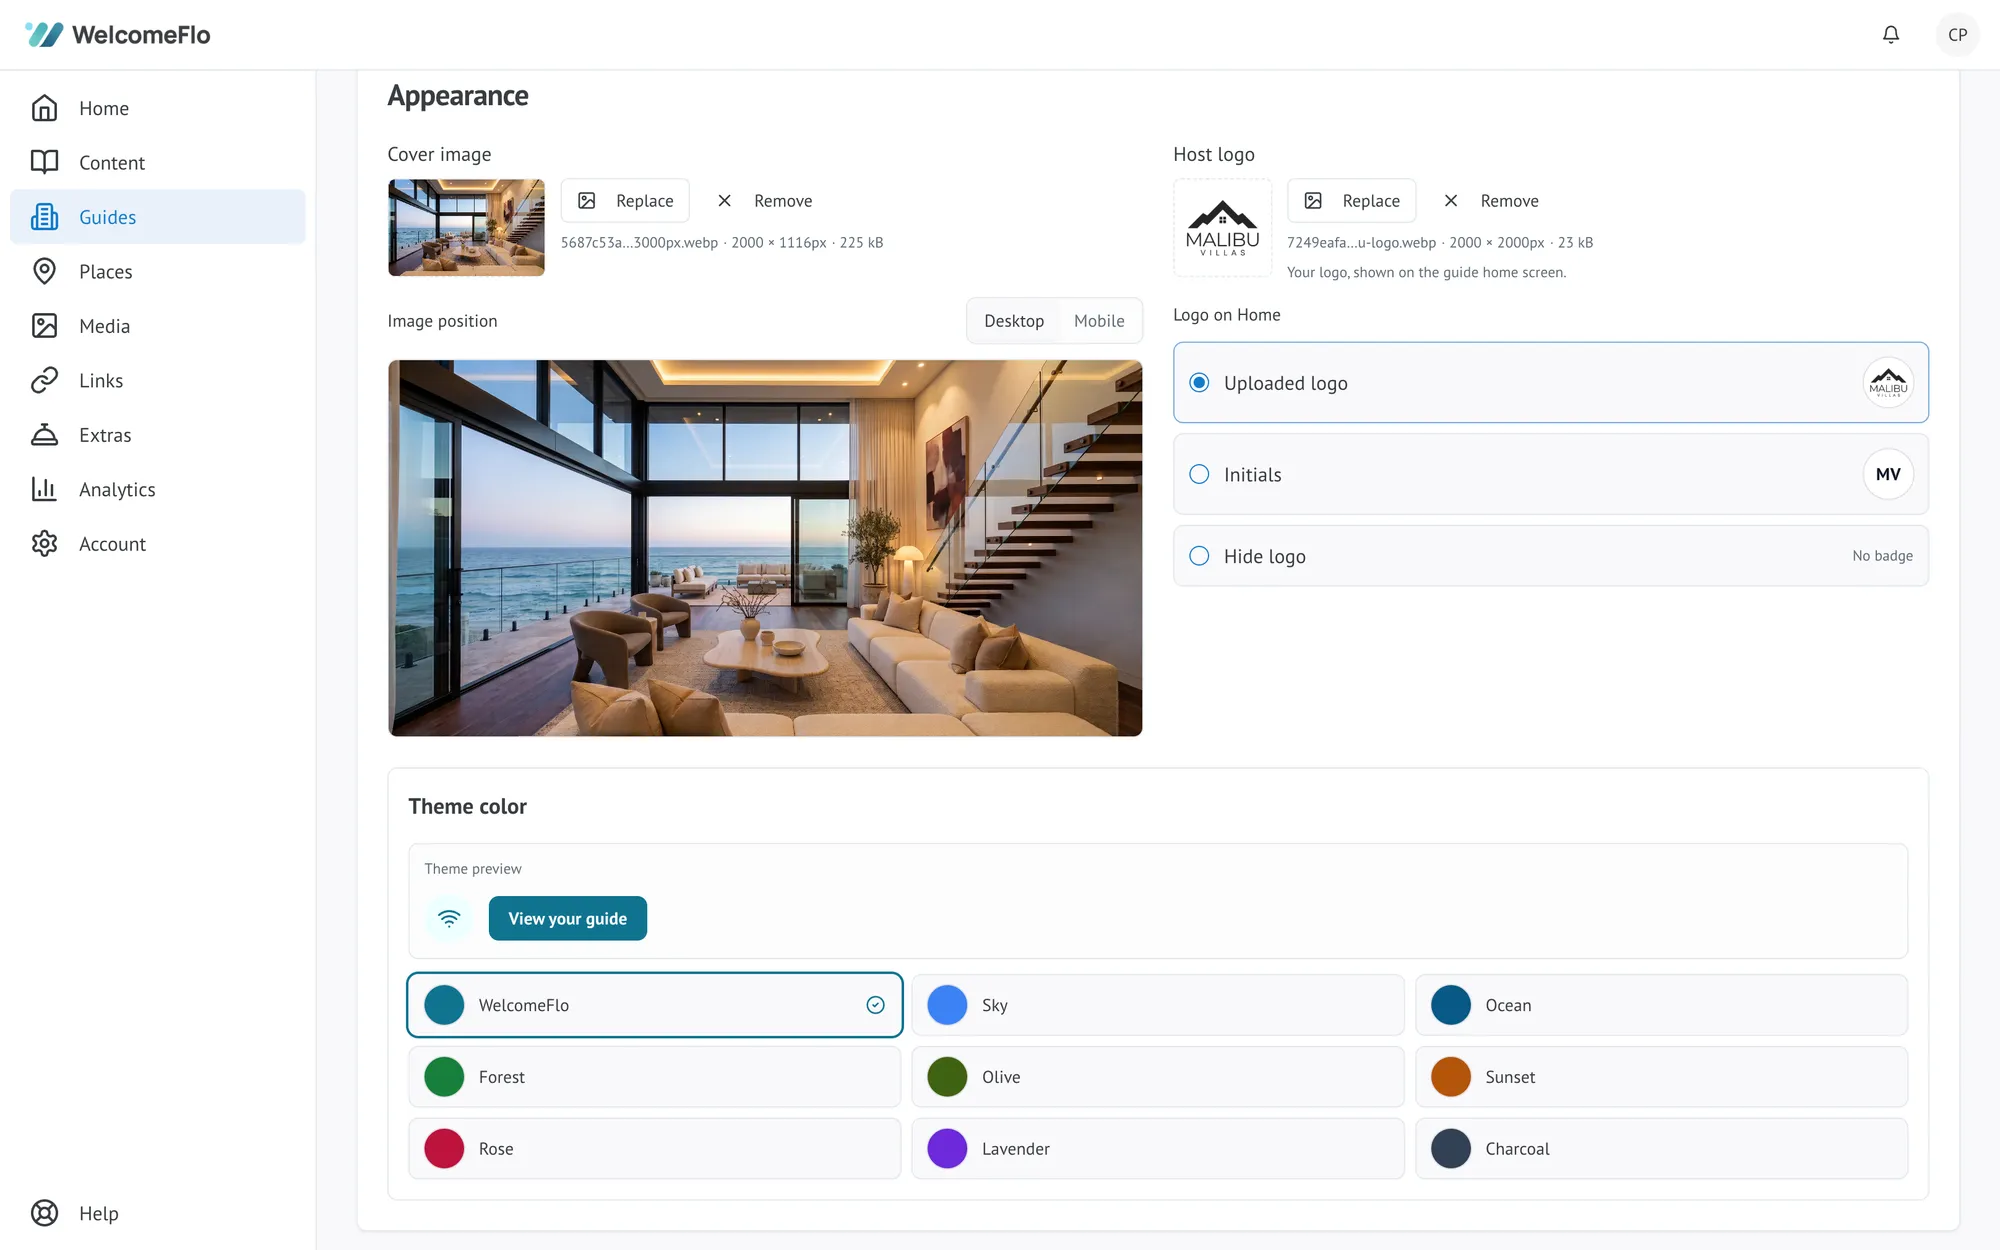
Task: Click the Content book icon
Action: 44,162
